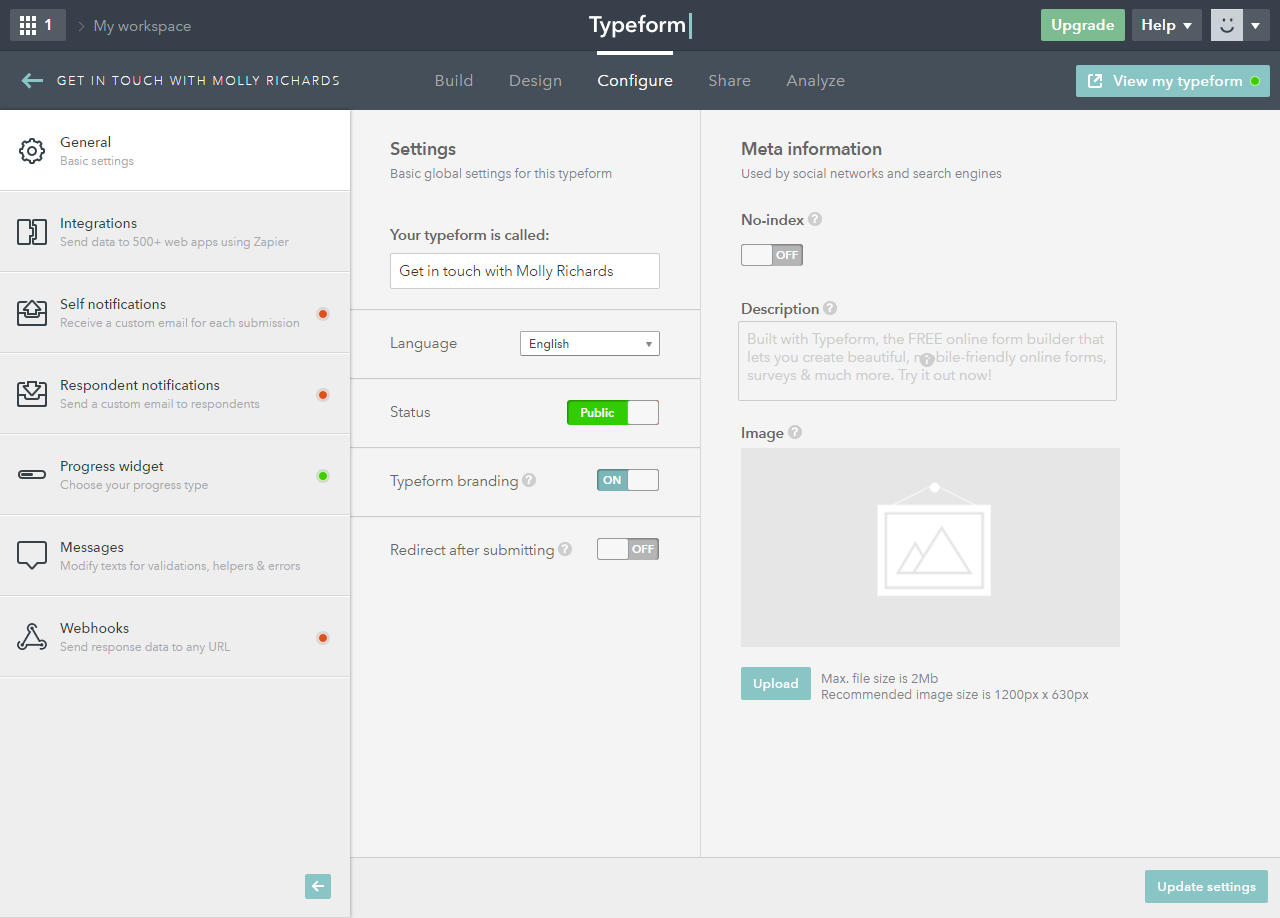
Task: Open the Integrations section
Action: (175, 232)
